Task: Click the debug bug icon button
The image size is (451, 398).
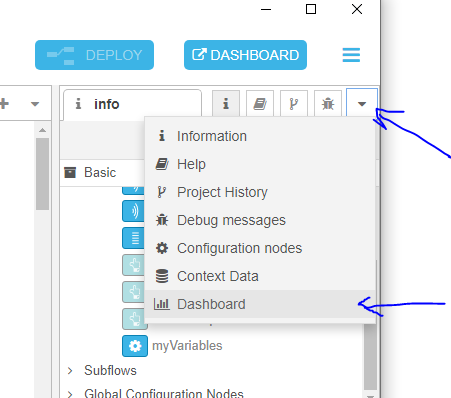Action: point(328,104)
